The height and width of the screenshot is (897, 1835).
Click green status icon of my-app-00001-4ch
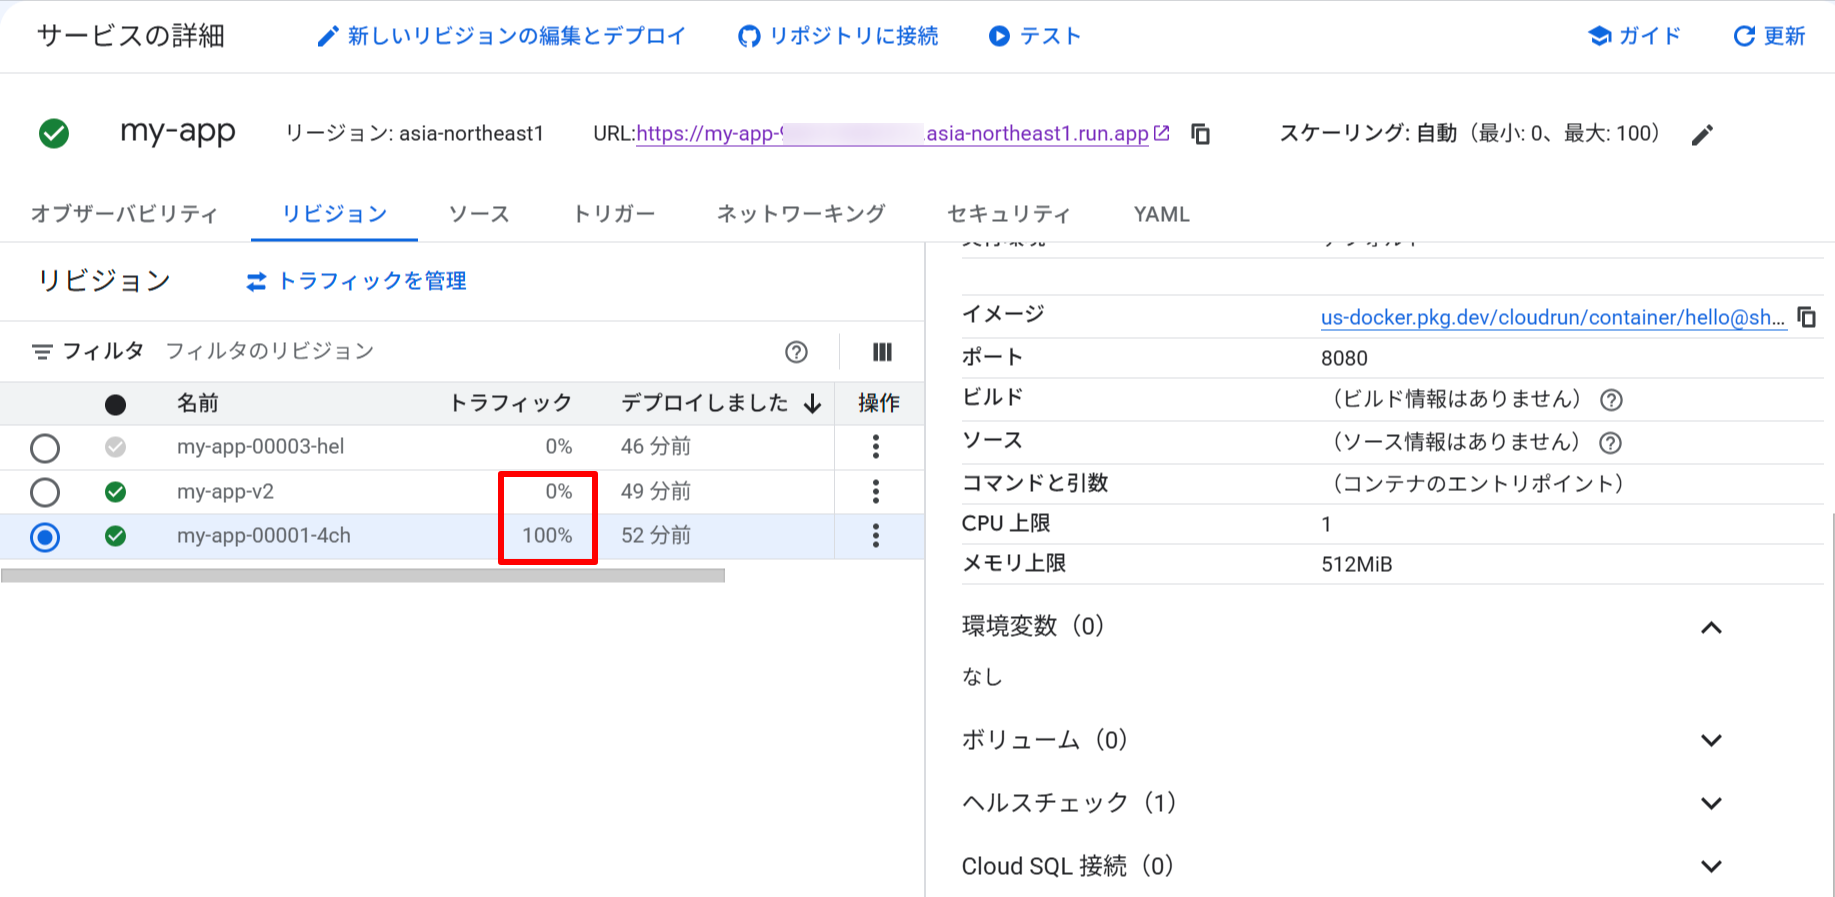tap(116, 536)
